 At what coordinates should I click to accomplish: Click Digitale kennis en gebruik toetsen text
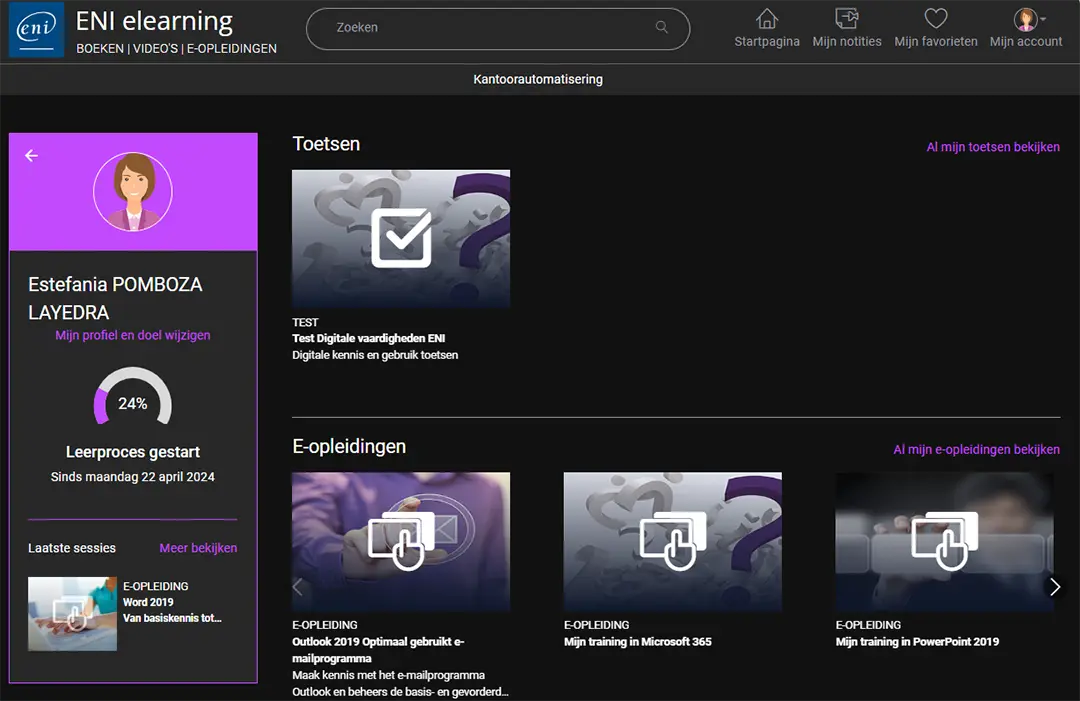(375, 355)
